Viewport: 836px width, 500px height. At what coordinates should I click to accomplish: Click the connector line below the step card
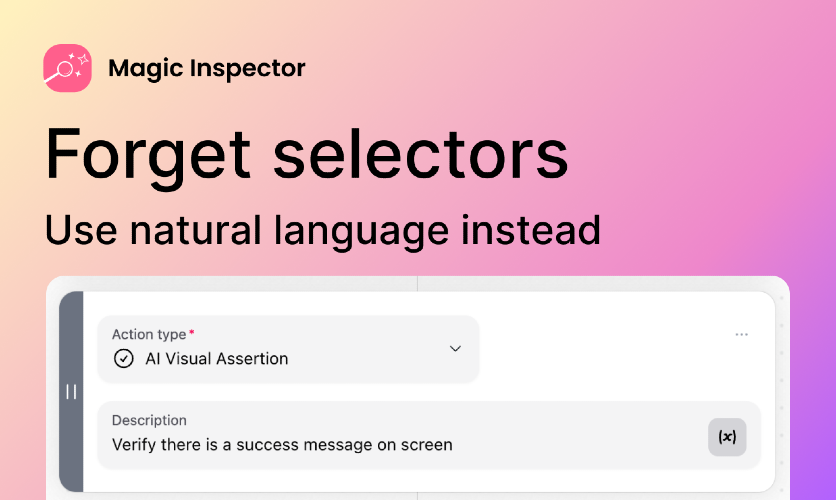pyautogui.click(x=417, y=496)
